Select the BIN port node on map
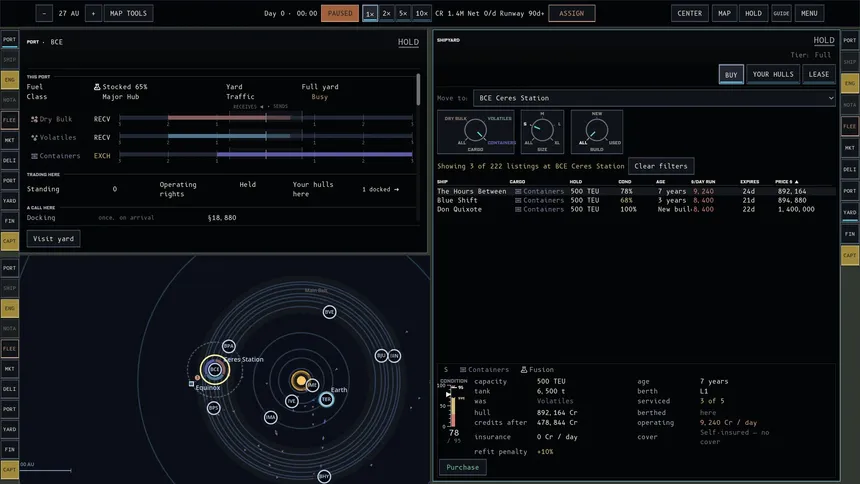 click(394, 356)
